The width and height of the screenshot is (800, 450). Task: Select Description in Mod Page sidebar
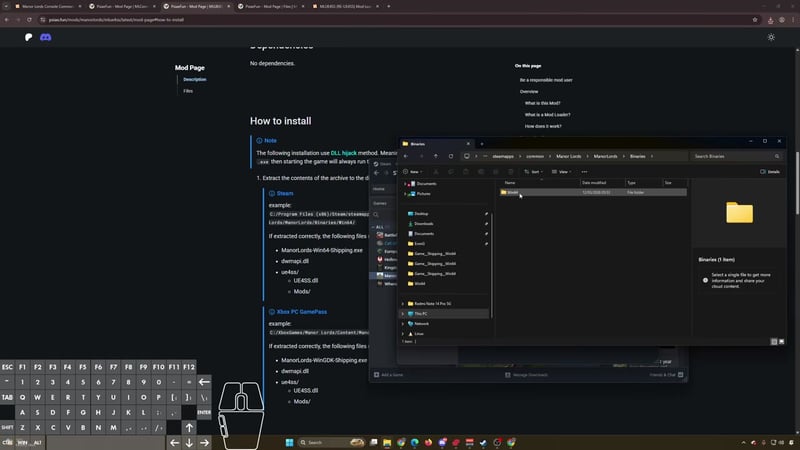(x=195, y=80)
